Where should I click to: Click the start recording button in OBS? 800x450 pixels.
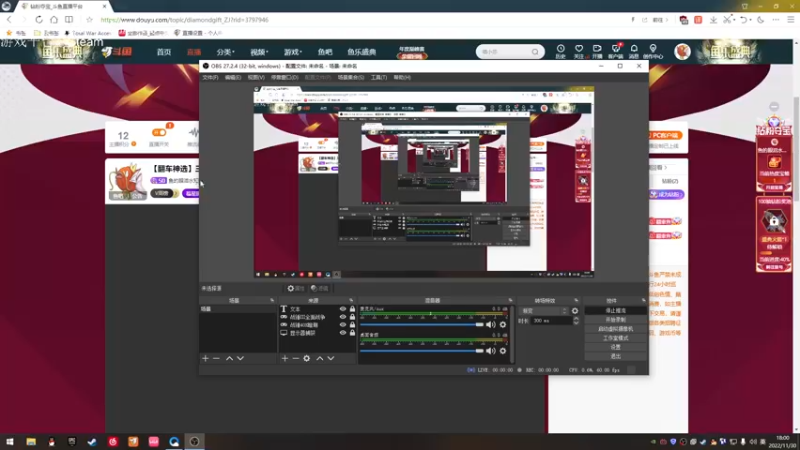[x=615, y=320]
